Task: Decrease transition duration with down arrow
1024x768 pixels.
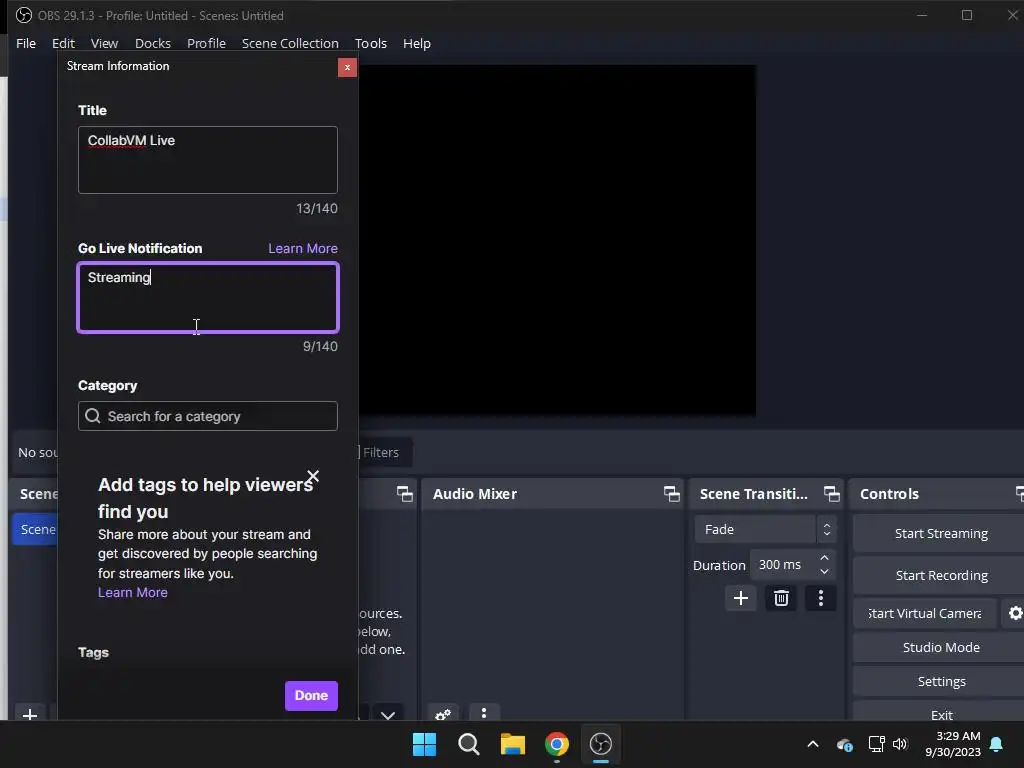Action: 825,571
